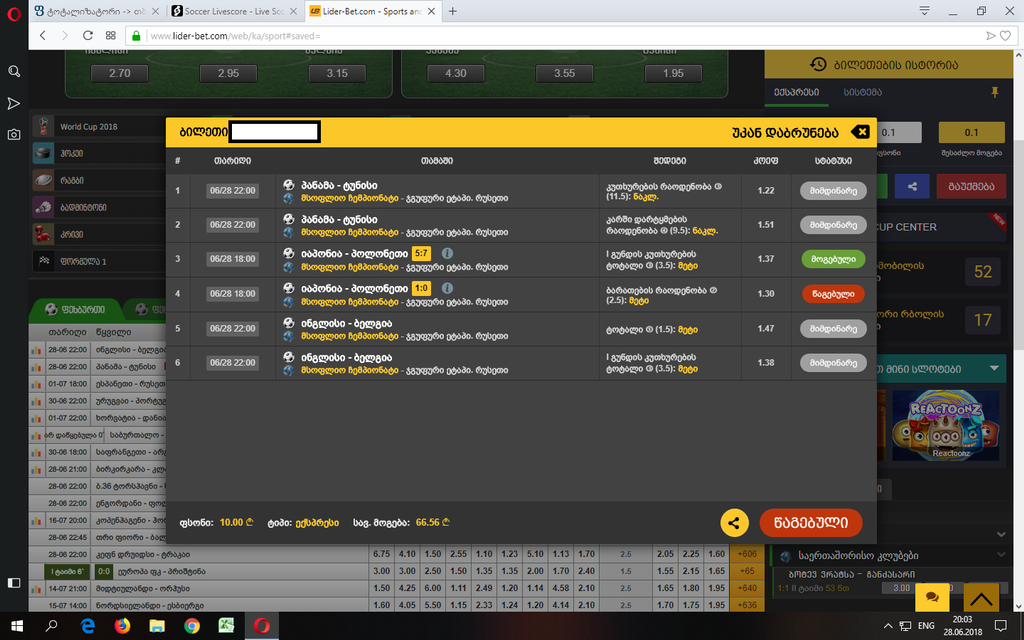Select the სისტემა bet slip tab
The height and width of the screenshot is (640, 1024).
pyautogui.click(x=862, y=93)
